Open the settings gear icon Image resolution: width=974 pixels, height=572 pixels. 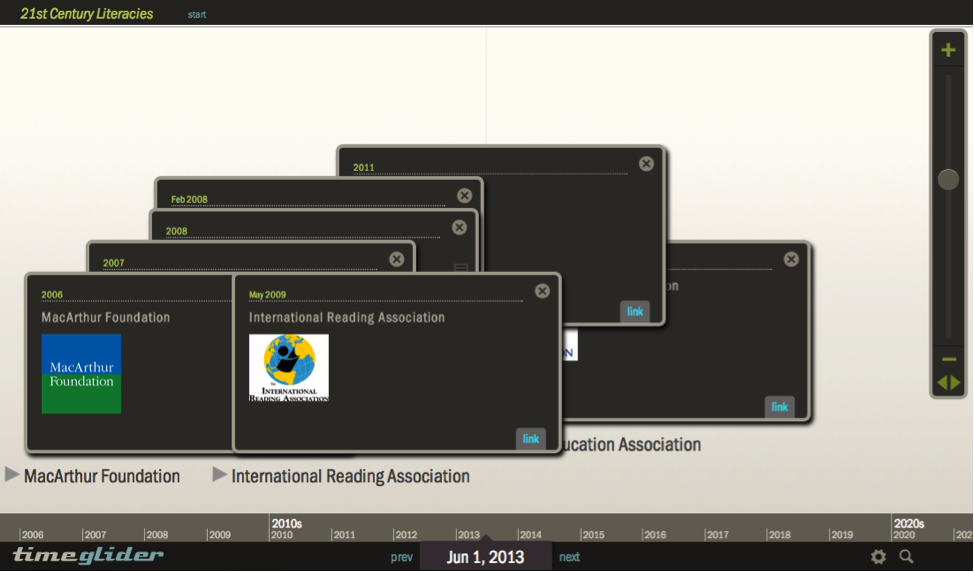coord(878,557)
